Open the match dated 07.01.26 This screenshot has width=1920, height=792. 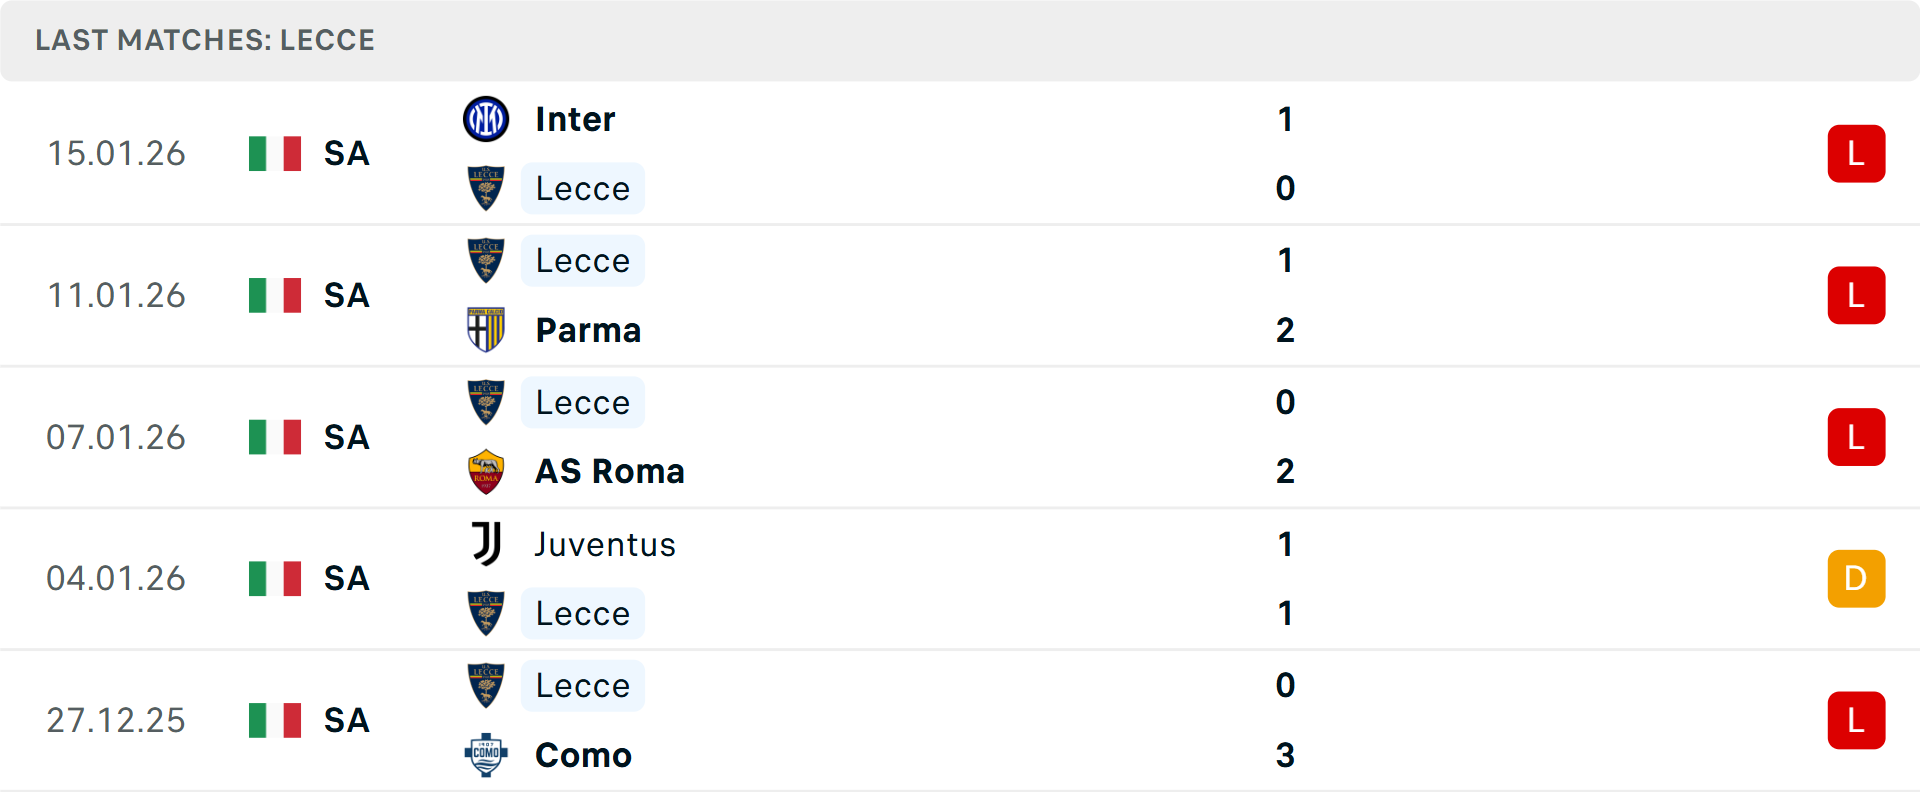[x=960, y=437]
